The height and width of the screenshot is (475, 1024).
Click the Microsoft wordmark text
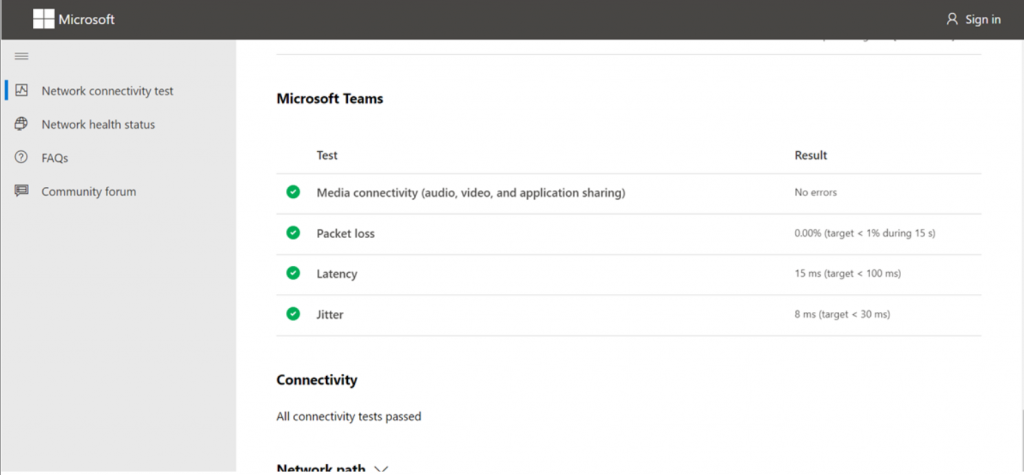86,20
